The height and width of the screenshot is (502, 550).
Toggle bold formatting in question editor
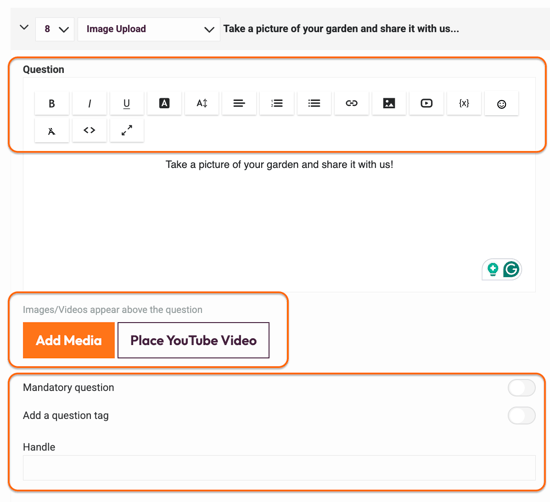click(x=52, y=103)
